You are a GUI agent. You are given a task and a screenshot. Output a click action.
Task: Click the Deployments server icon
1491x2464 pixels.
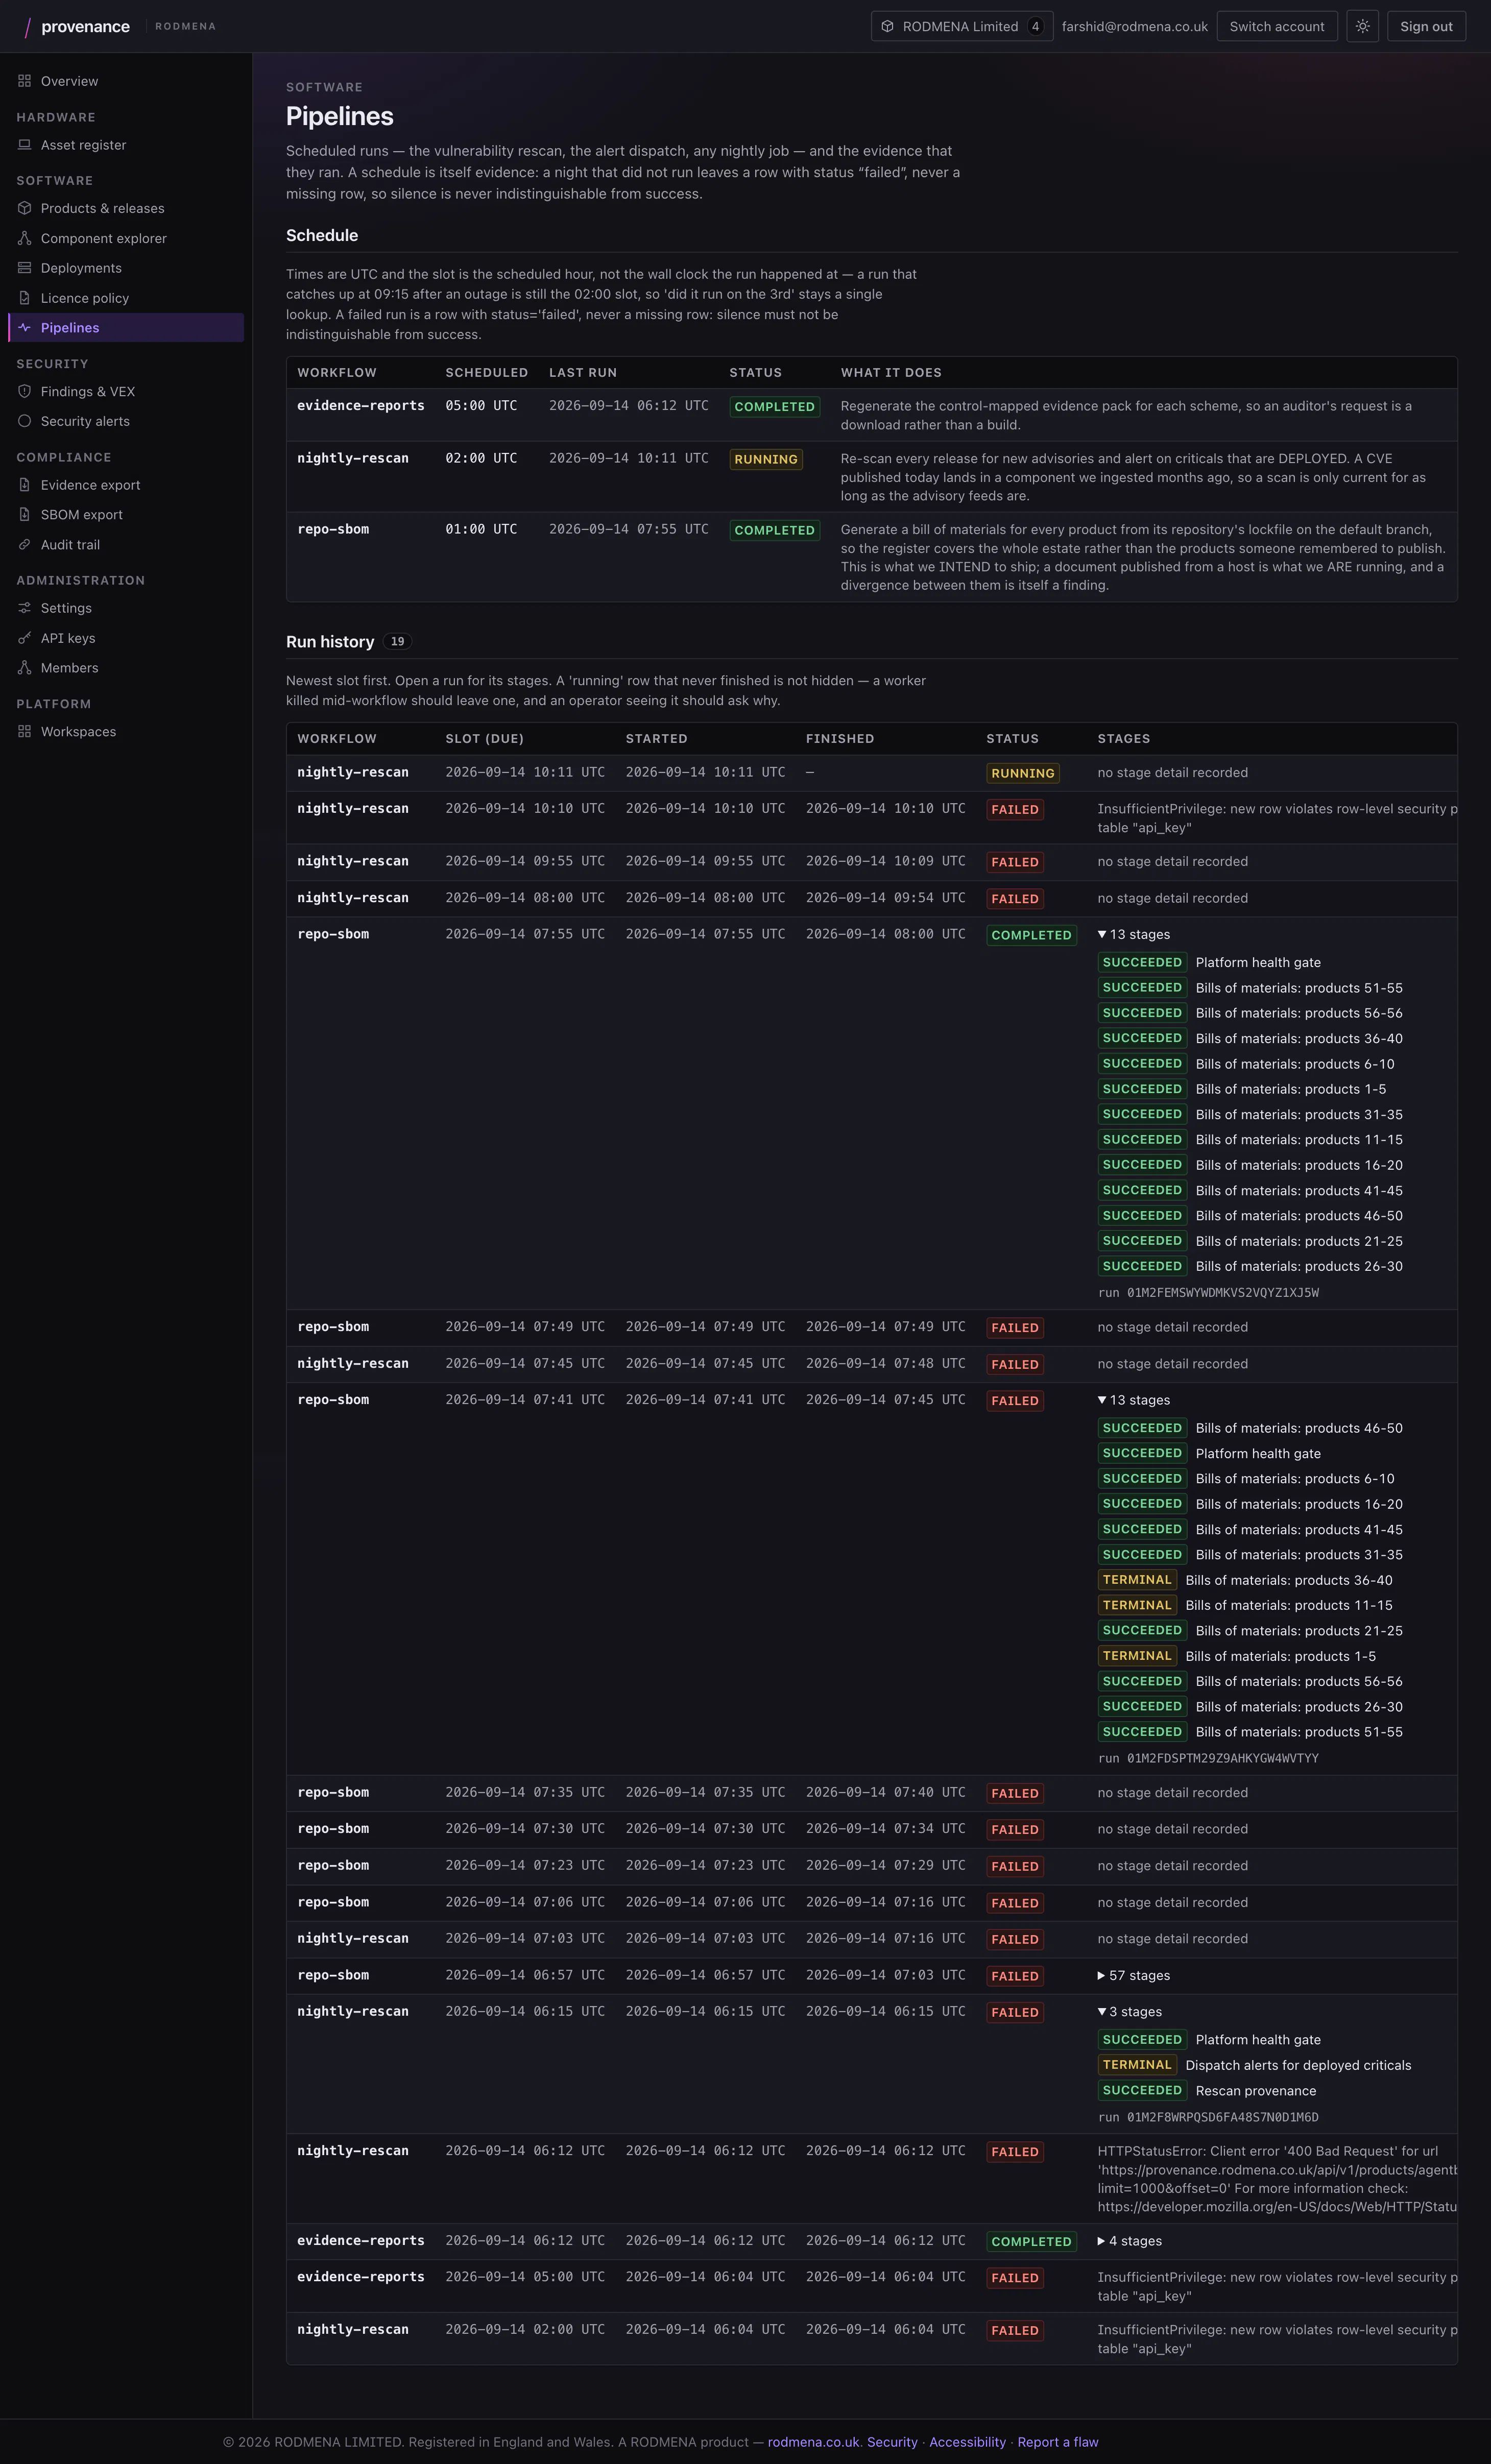point(24,268)
